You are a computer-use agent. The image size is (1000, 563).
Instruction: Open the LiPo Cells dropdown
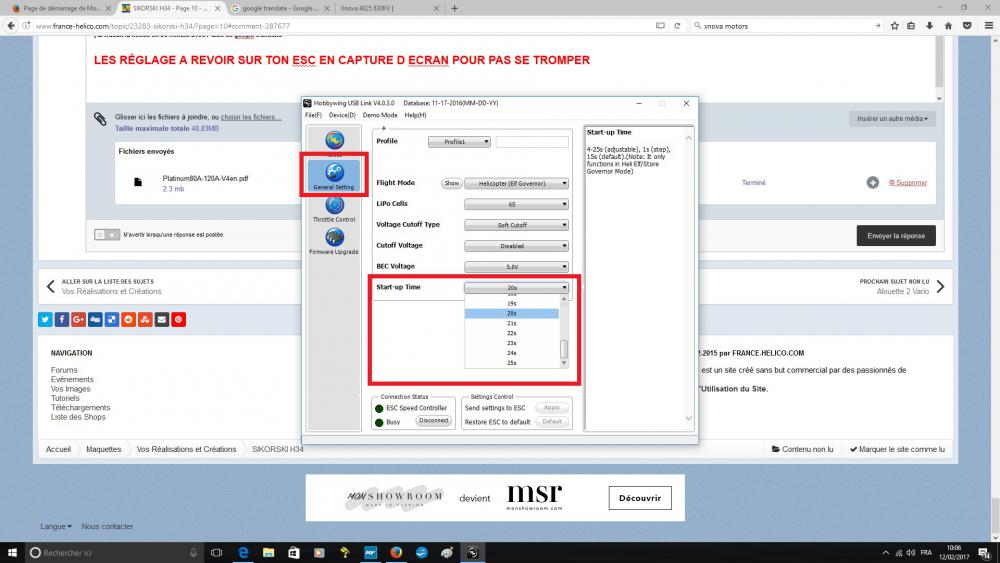coord(516,205)
